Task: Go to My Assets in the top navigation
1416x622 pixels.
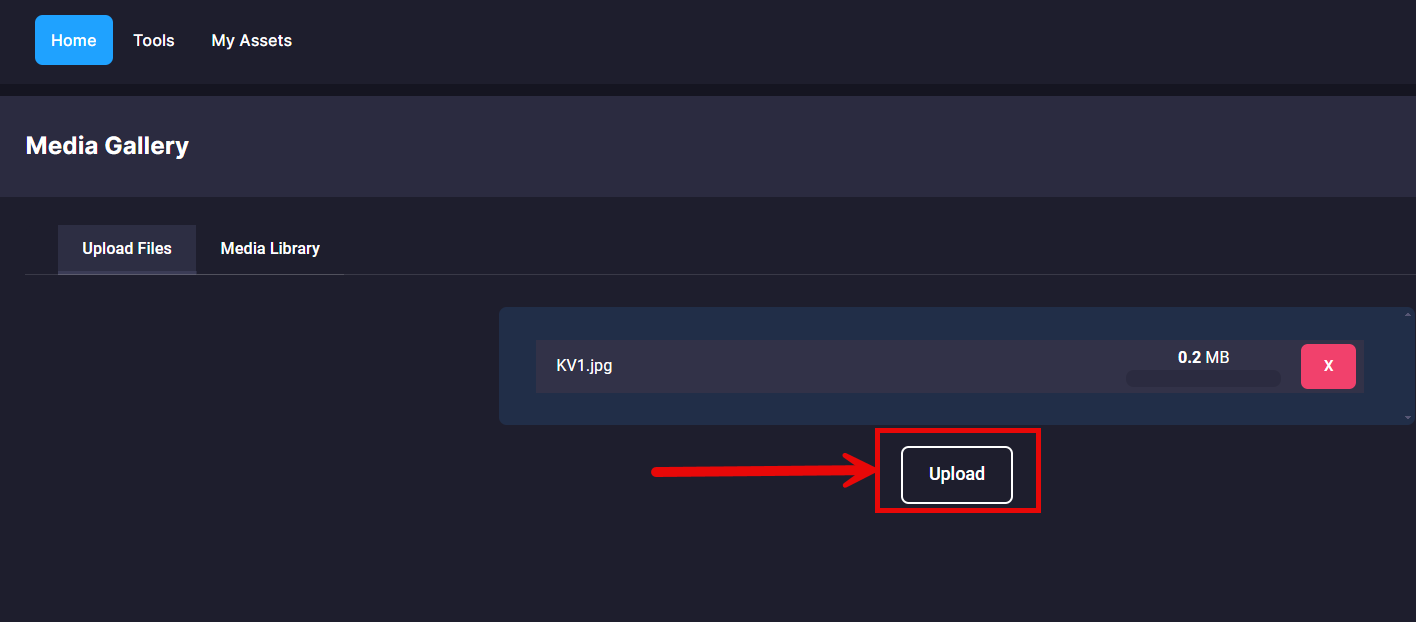Action: click(252, 40)
